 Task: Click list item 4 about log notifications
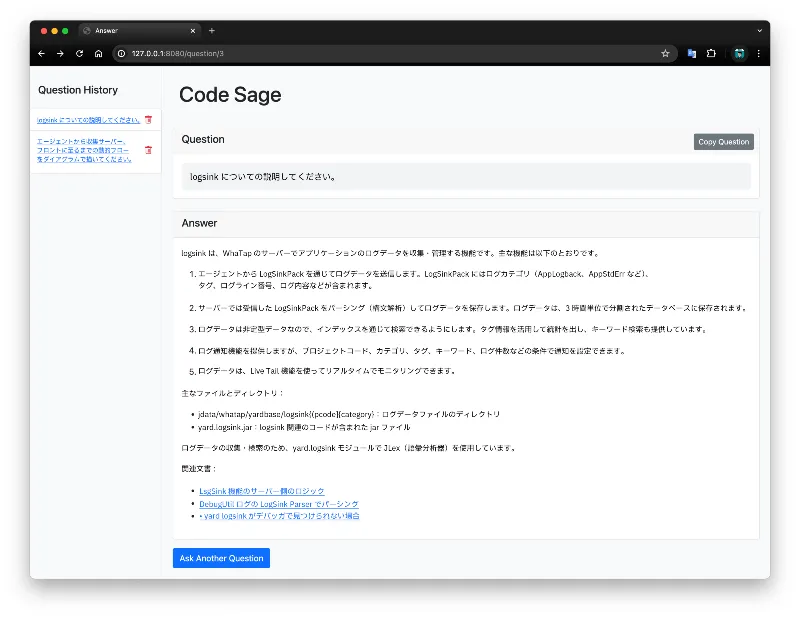pos(408,351)
